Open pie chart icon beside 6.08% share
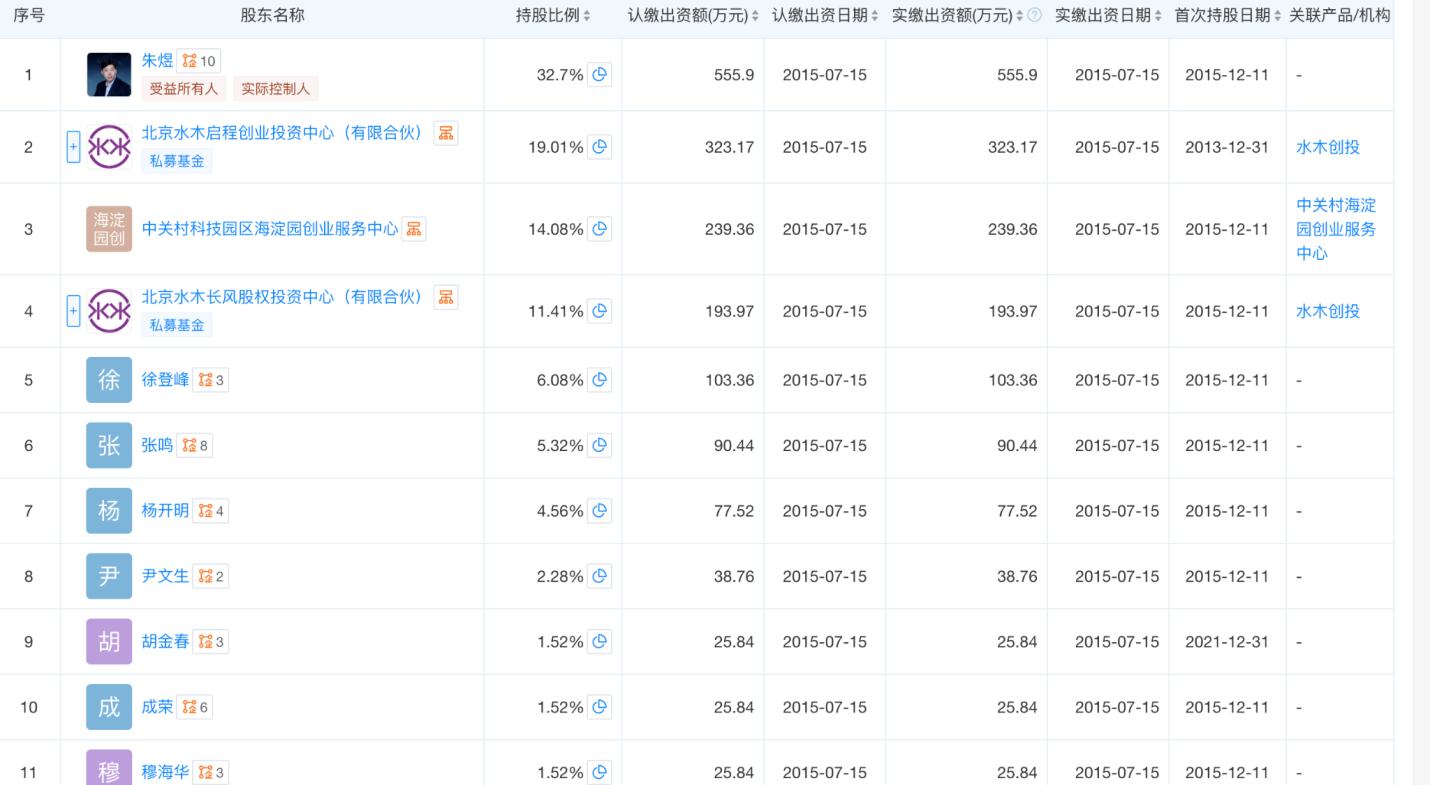 (x=599, y=380)
